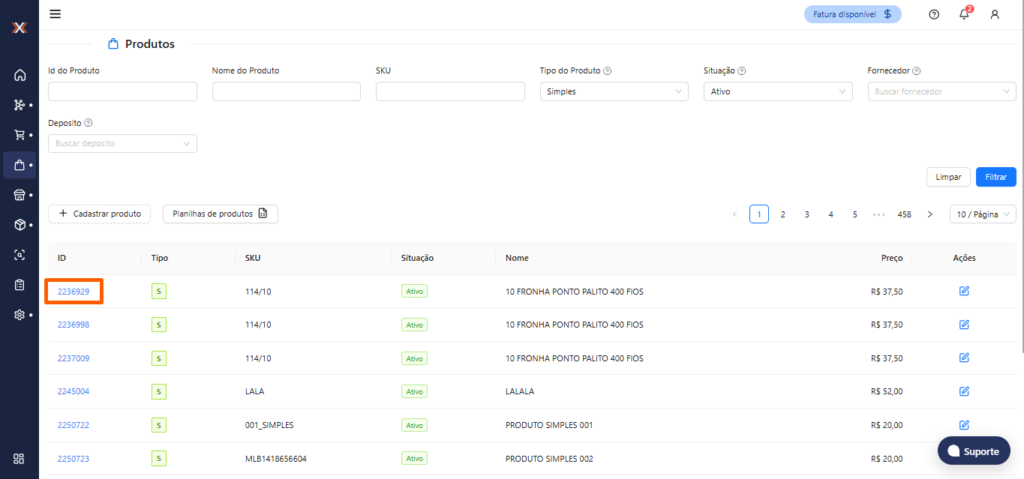Viewport: 1024px width, 479px height.
Task: Open the hamburger menu at top
Action: click(x=55, y=14)
